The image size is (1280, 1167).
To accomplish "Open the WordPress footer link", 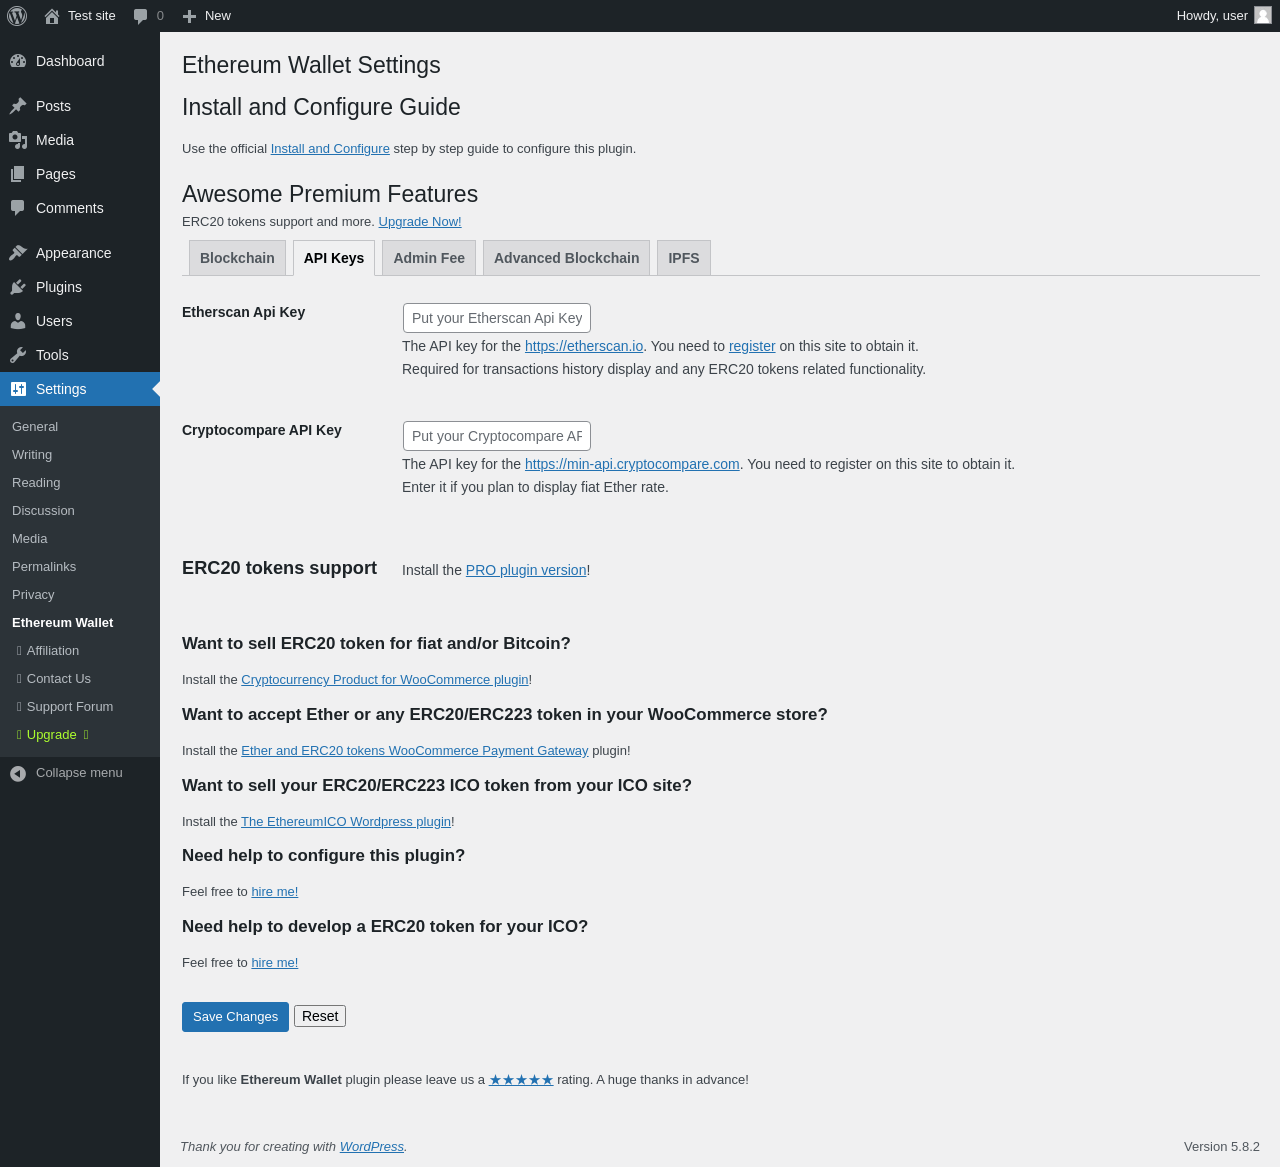I will click(x=372, y=1147).
